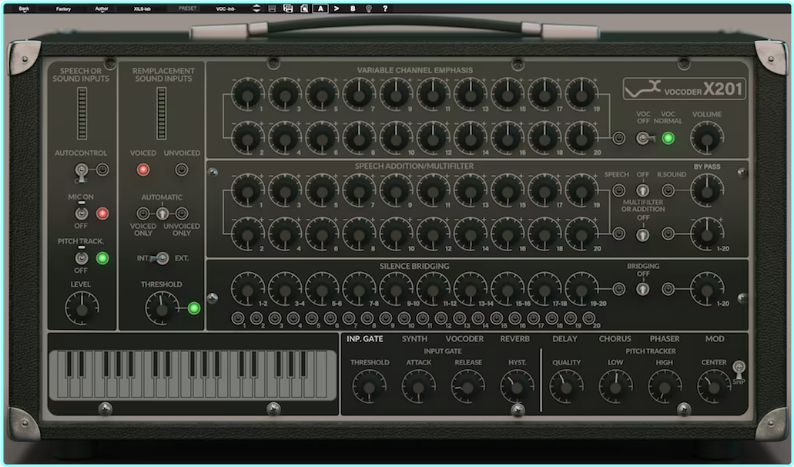Click the green THRESHOLD LED
Screen dimensions: 794x467
pyautogui.click(x=194, y=308)
